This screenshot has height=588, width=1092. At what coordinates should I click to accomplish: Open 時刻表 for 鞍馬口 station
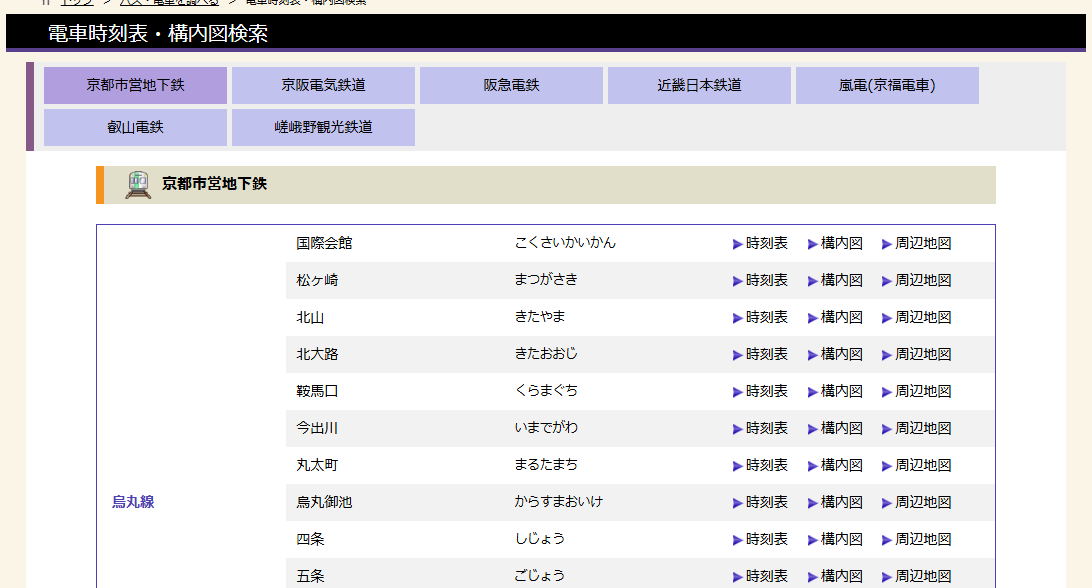(x=760, y=391)
